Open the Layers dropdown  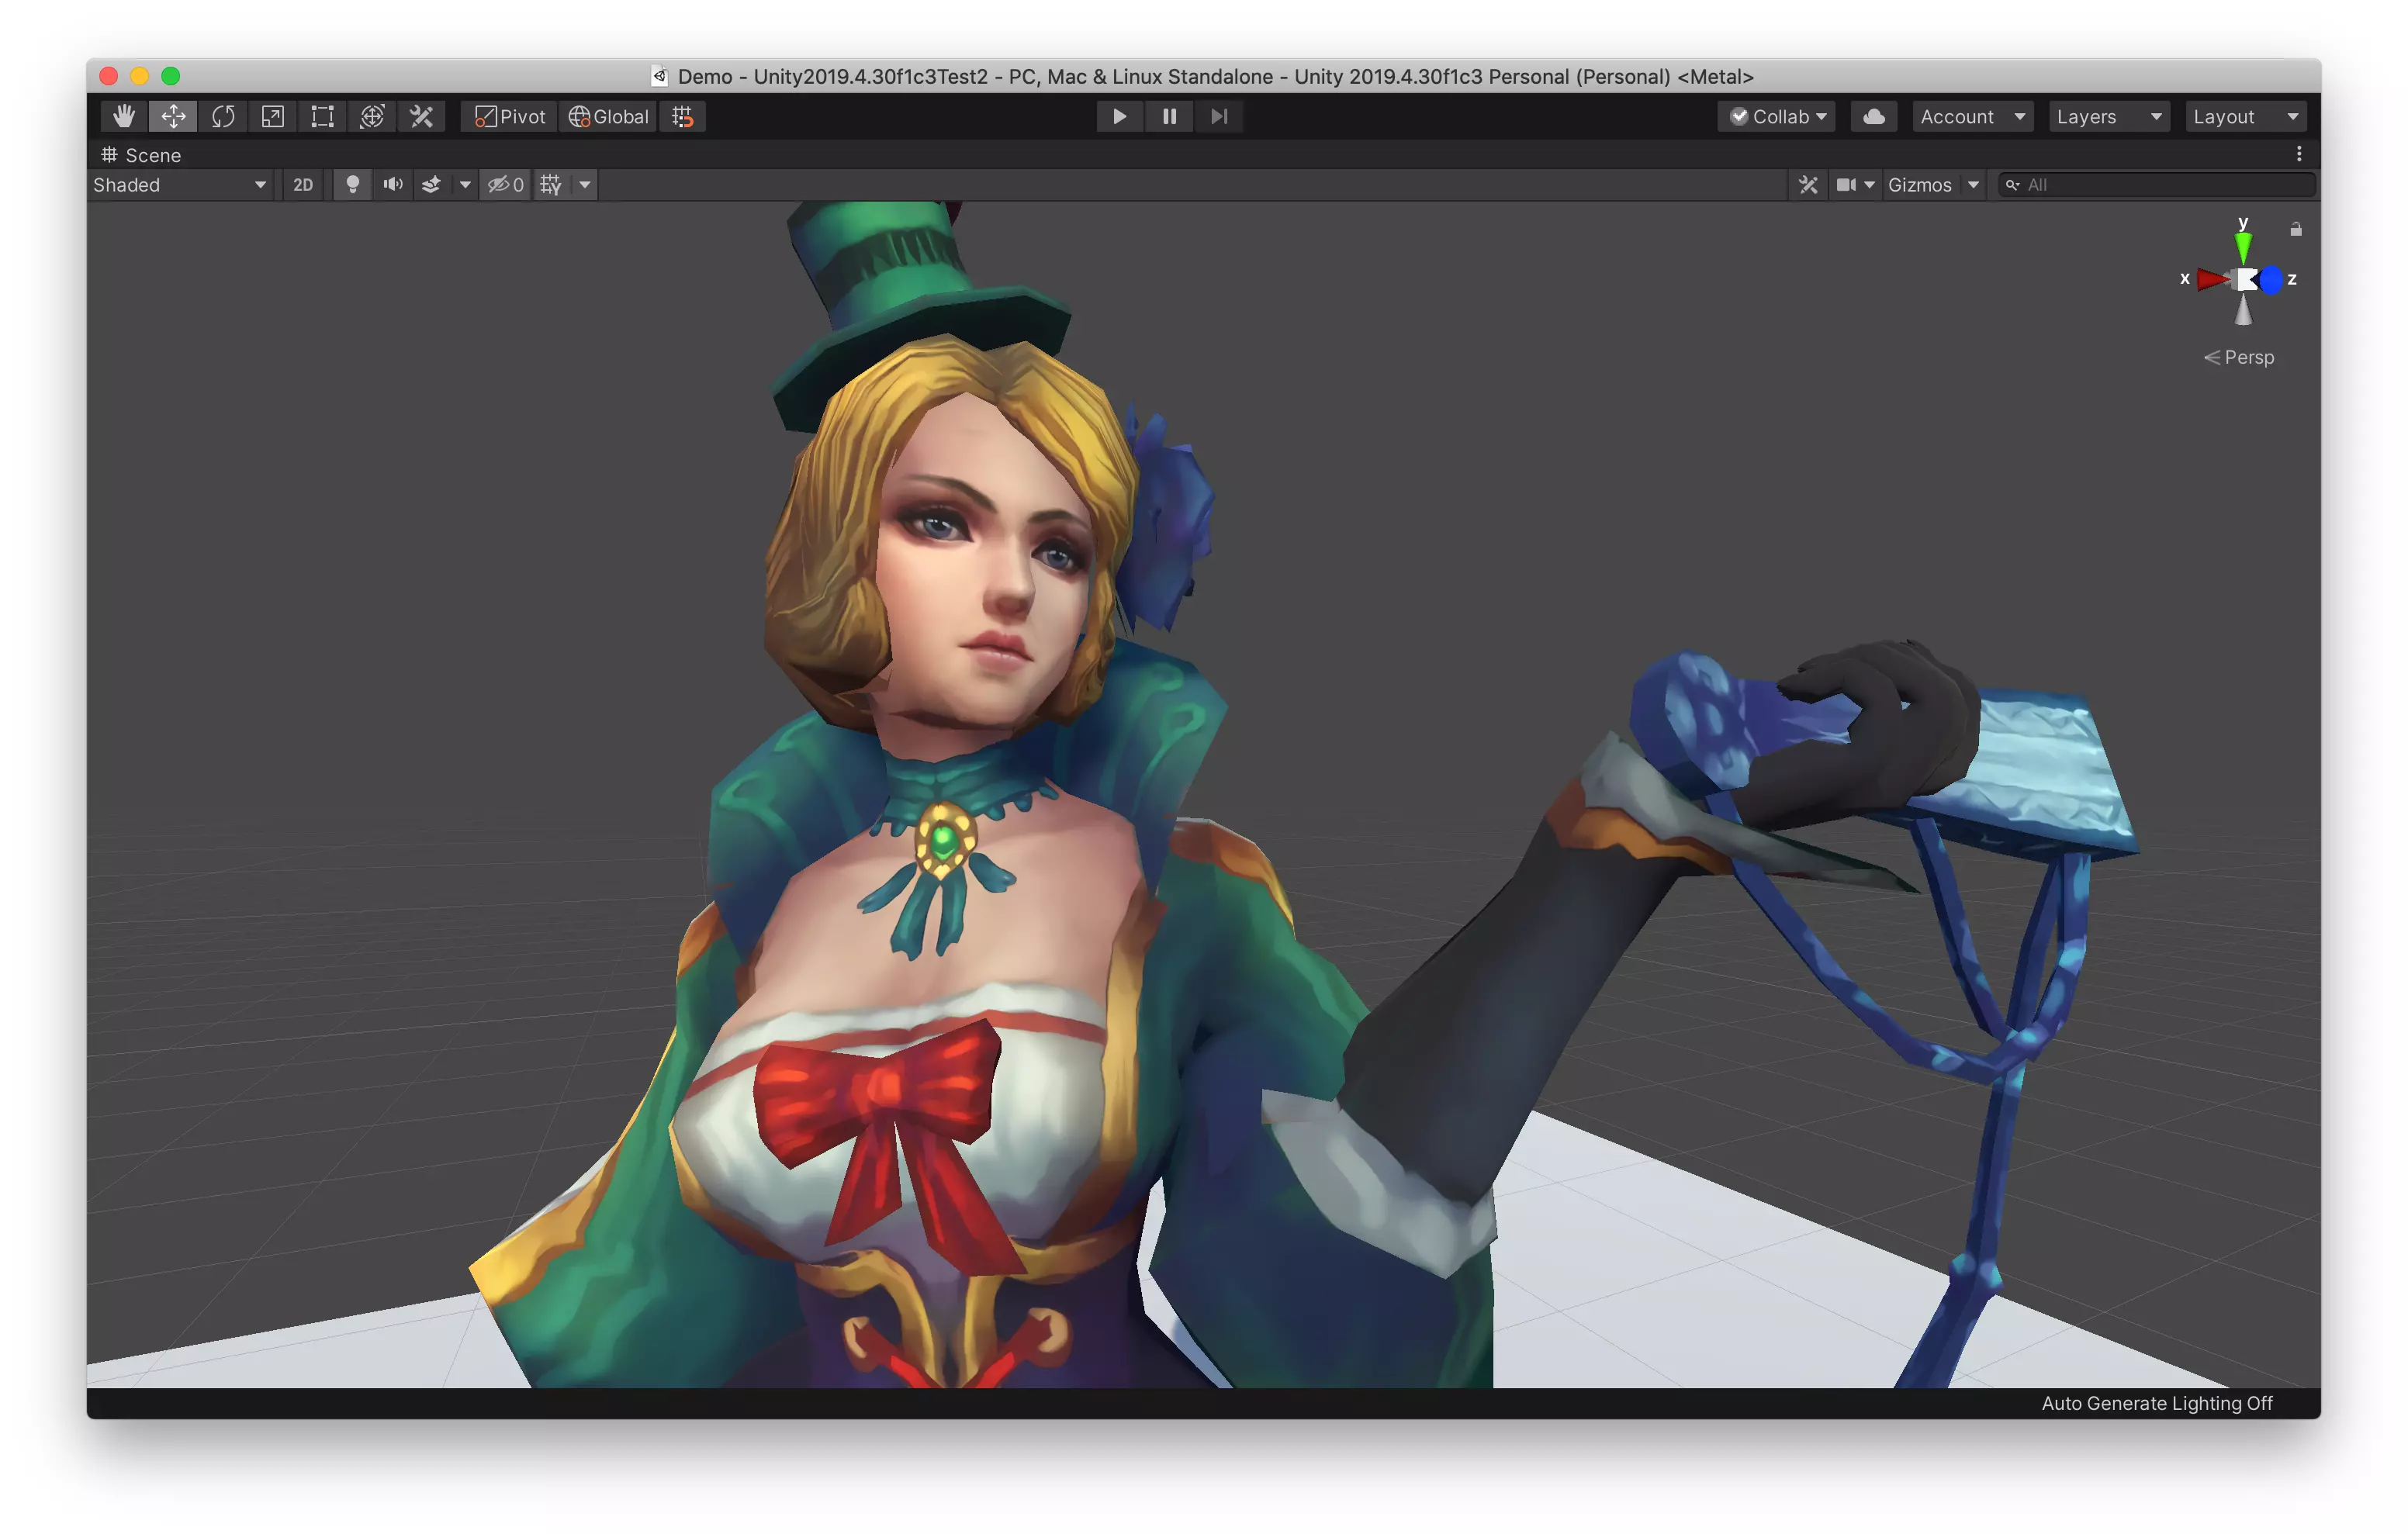coord(2109,117)
